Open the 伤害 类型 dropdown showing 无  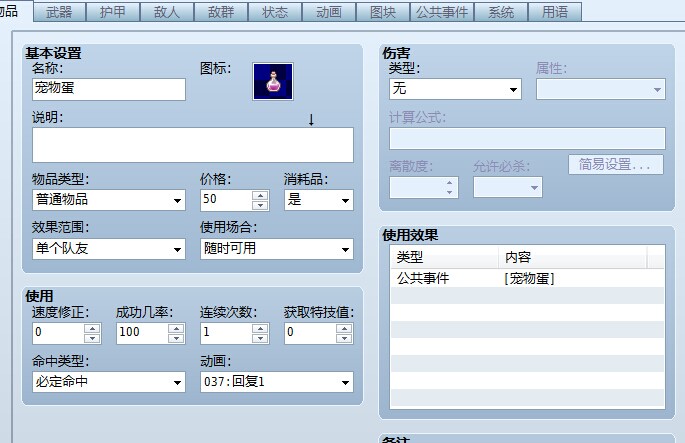[455, 89]
